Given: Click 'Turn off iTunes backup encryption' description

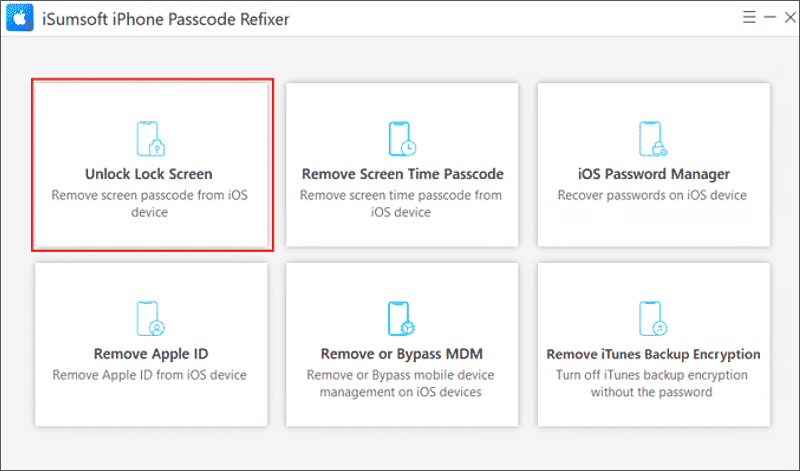Looking at the screenshot, I should click(x=652, y=383).
